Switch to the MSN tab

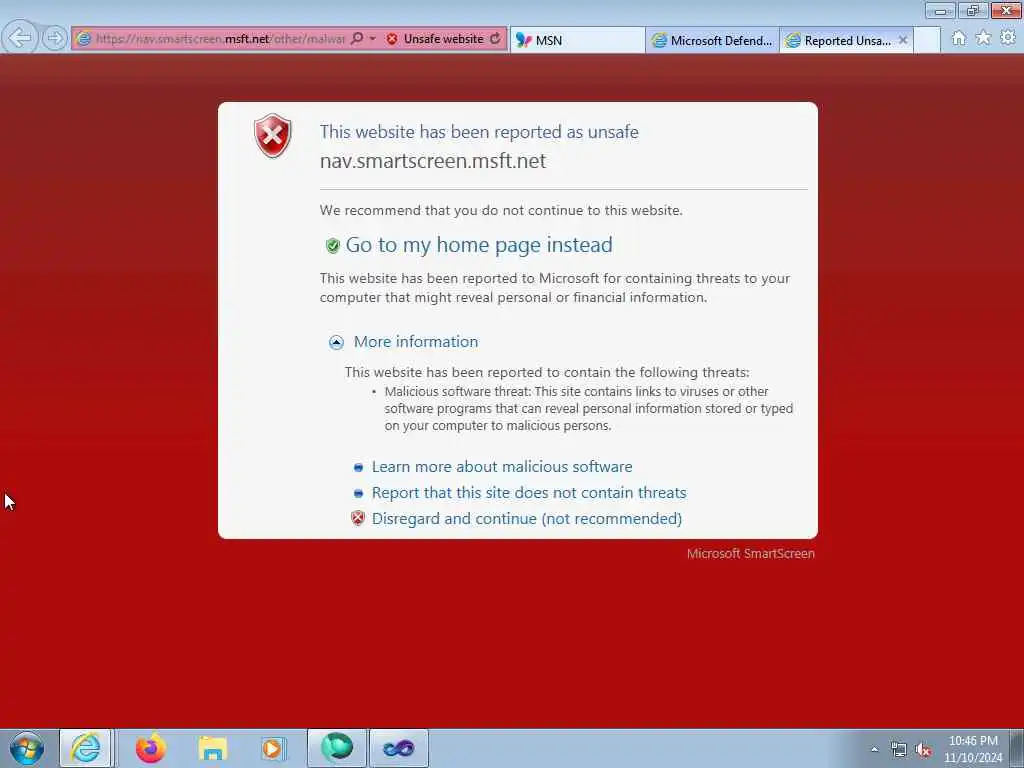pyautogui.click(x=577, y=40)
